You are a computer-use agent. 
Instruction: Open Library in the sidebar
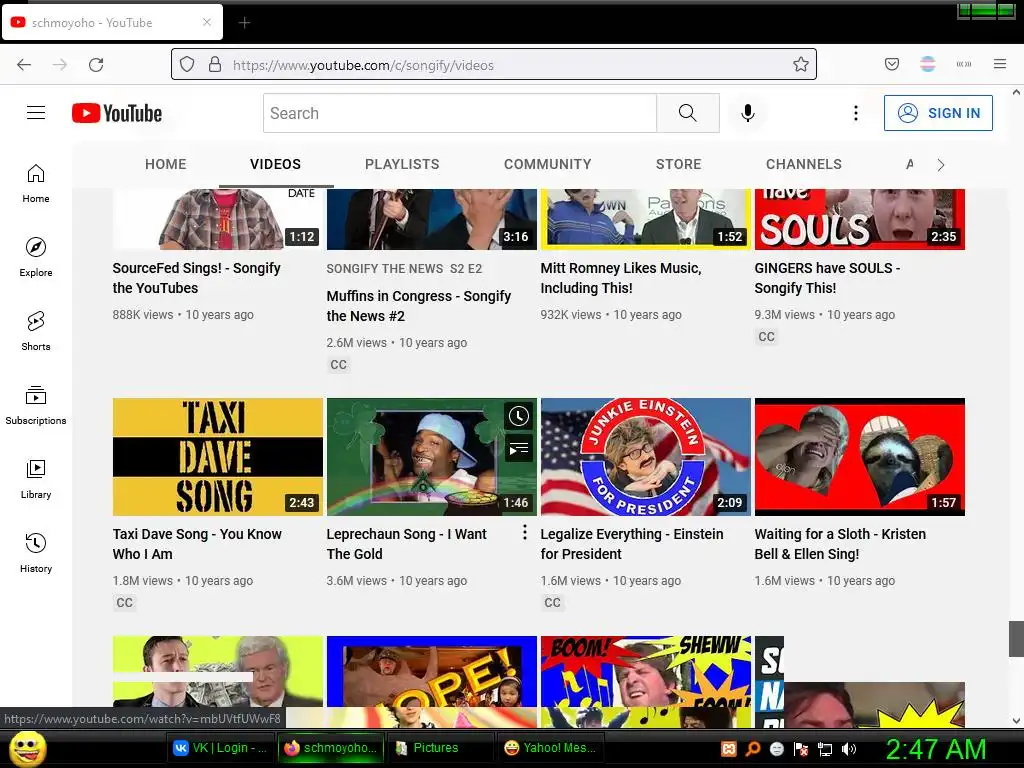[36, 479]
